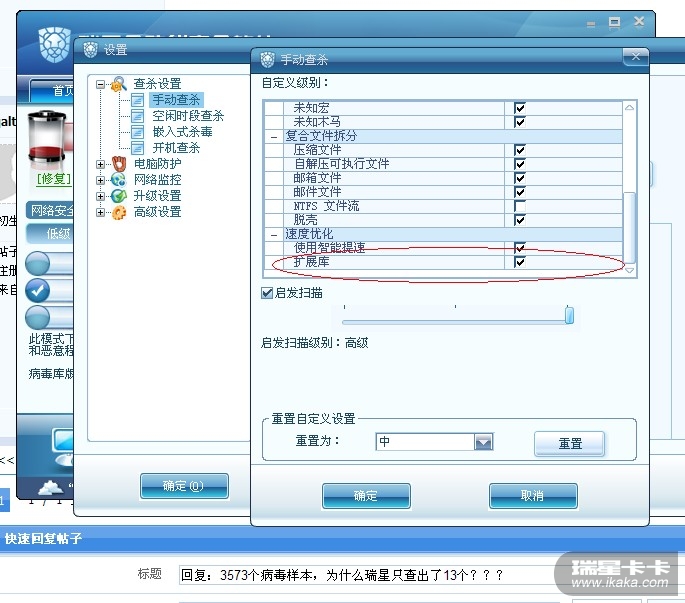This screenshot has height=603, width=685.
Task: Click the 升级设置 green check icon
Action: pos(119,196)
